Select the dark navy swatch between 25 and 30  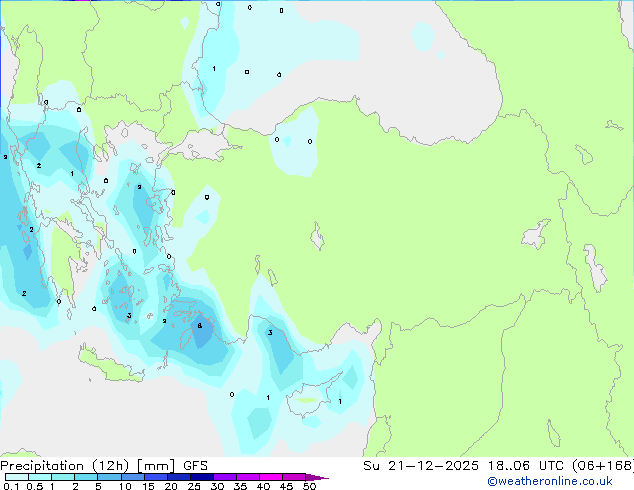[x=202, y=477]
